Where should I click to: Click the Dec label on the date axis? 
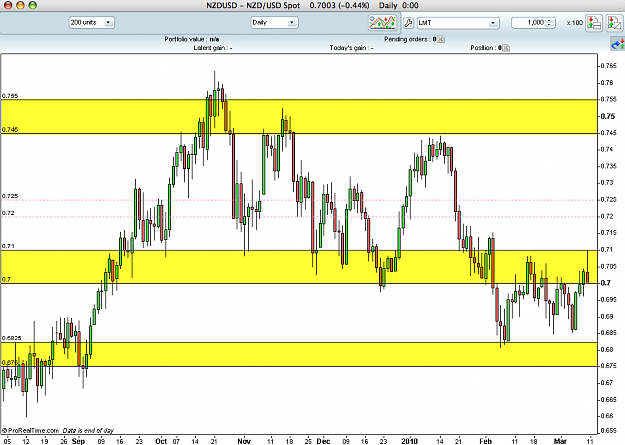coord(323,441)
